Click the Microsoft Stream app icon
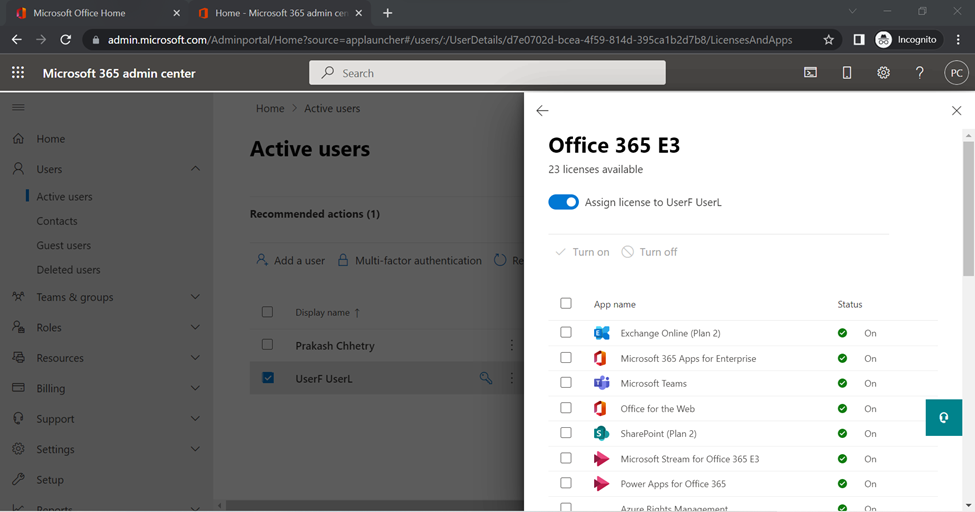This screenshot has height=512, width=975. (601, 458)
